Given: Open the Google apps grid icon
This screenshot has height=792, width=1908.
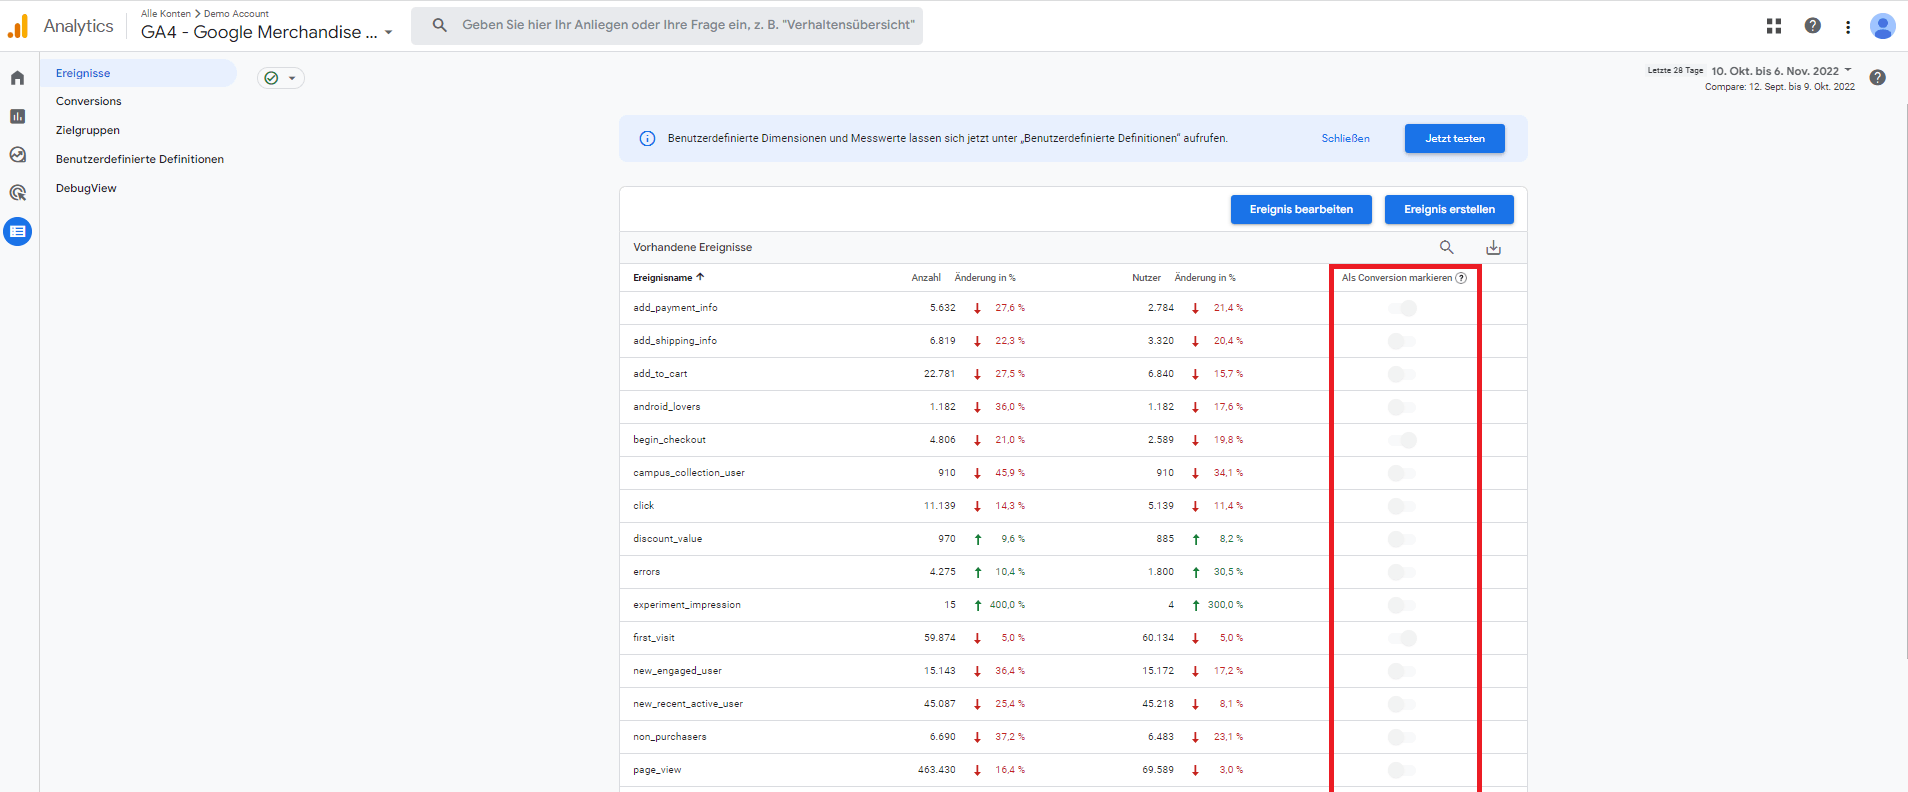Looking at the screenshot, I should [1774, 26].
